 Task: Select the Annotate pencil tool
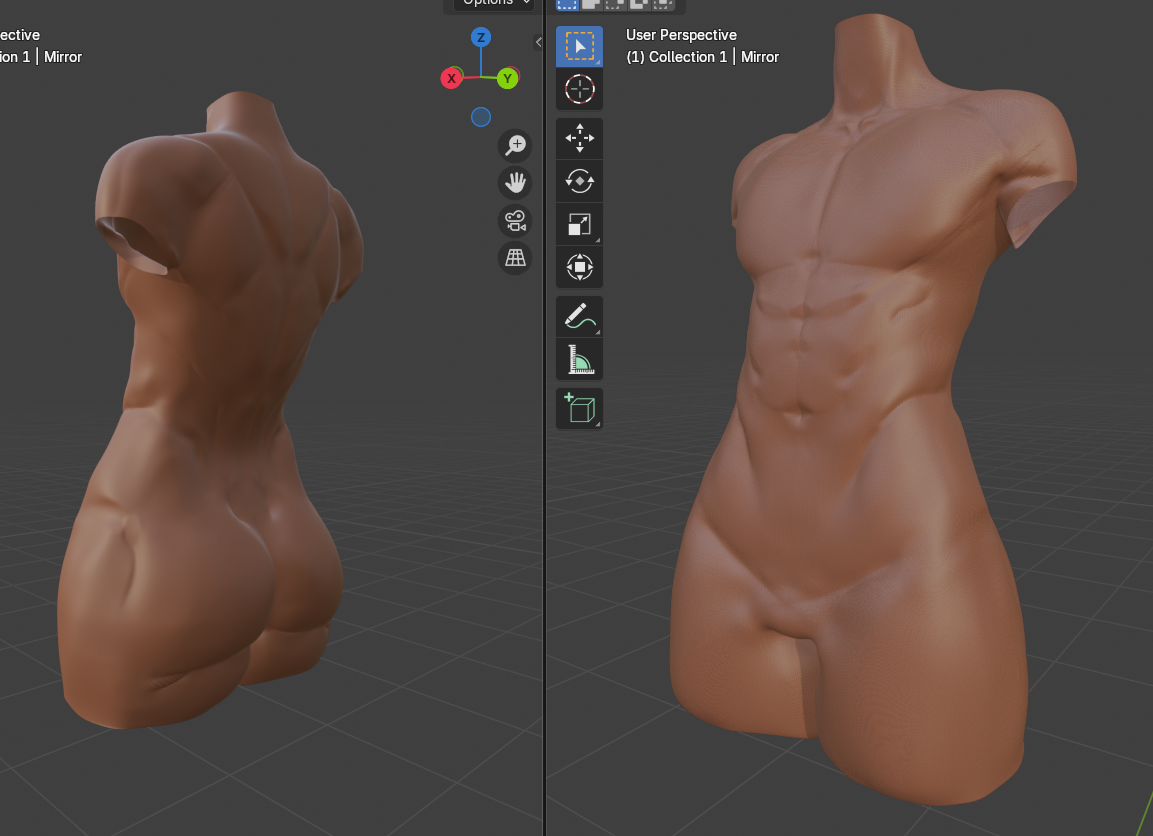coord(579,316)
